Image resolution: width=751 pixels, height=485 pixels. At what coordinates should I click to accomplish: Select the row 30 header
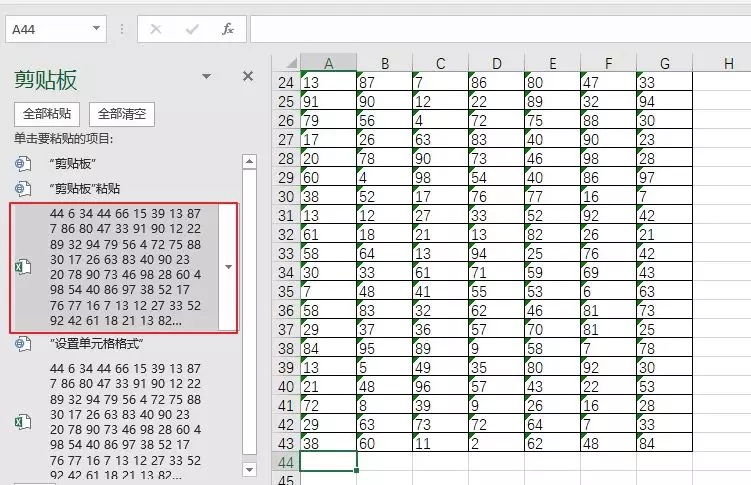286,197
